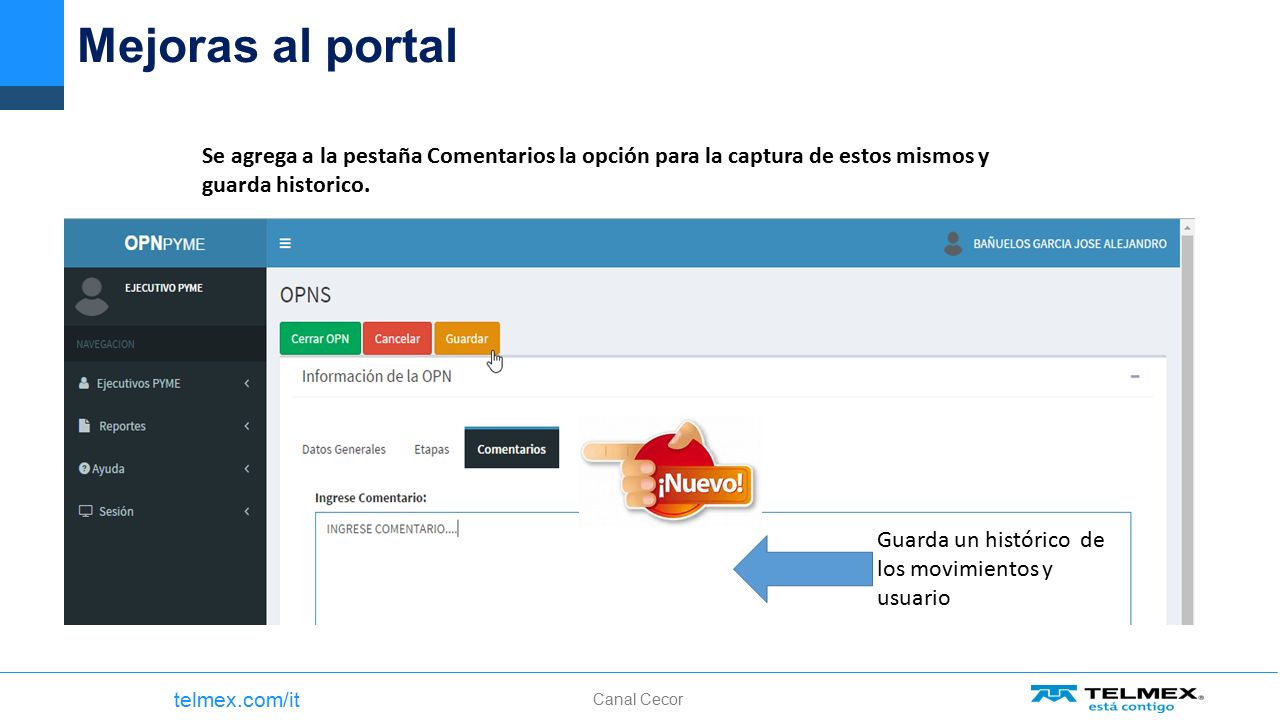Click the red Cancelar button
This screenshot has height=720, width=1280.
click(397, 338)
